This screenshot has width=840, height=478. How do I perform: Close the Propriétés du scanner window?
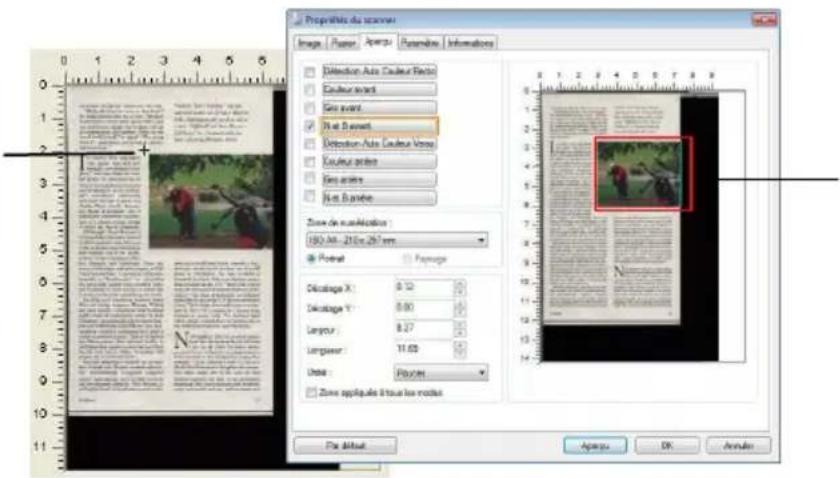[x=764, y=19]
